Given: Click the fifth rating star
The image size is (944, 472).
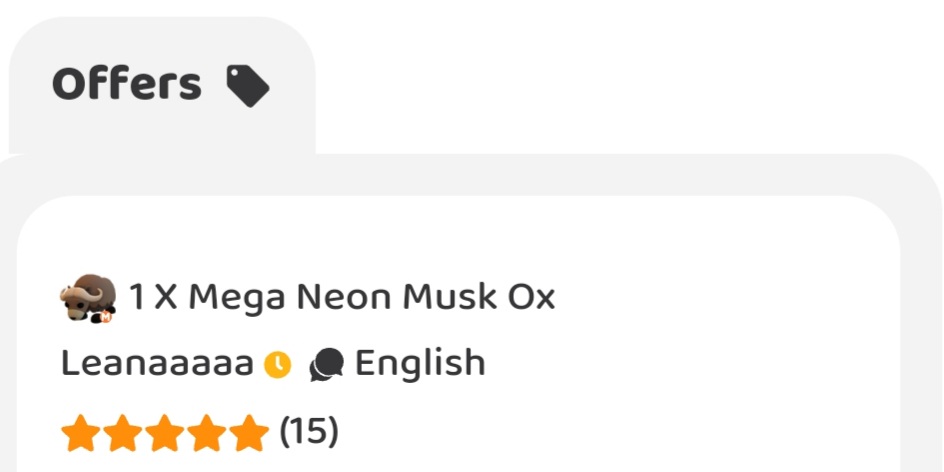Looking at the screenshot, I should click(x=247, y=435).
